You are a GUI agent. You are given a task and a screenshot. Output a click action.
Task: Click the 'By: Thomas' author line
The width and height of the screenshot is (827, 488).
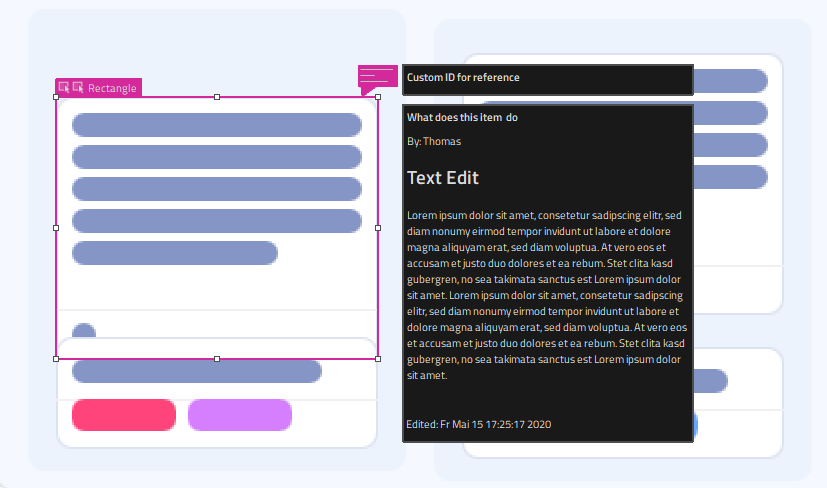(x=434, y=142)
